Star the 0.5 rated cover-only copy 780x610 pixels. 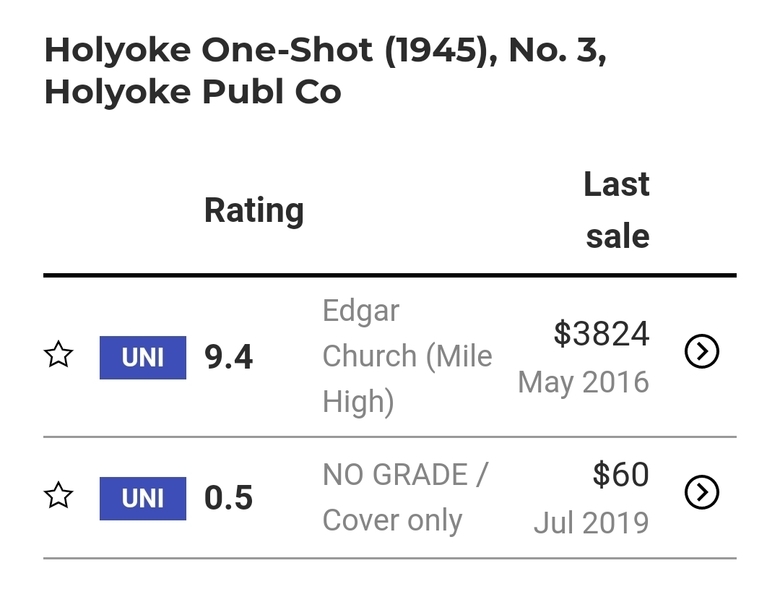pyautogui.click(x=59, y=495)
